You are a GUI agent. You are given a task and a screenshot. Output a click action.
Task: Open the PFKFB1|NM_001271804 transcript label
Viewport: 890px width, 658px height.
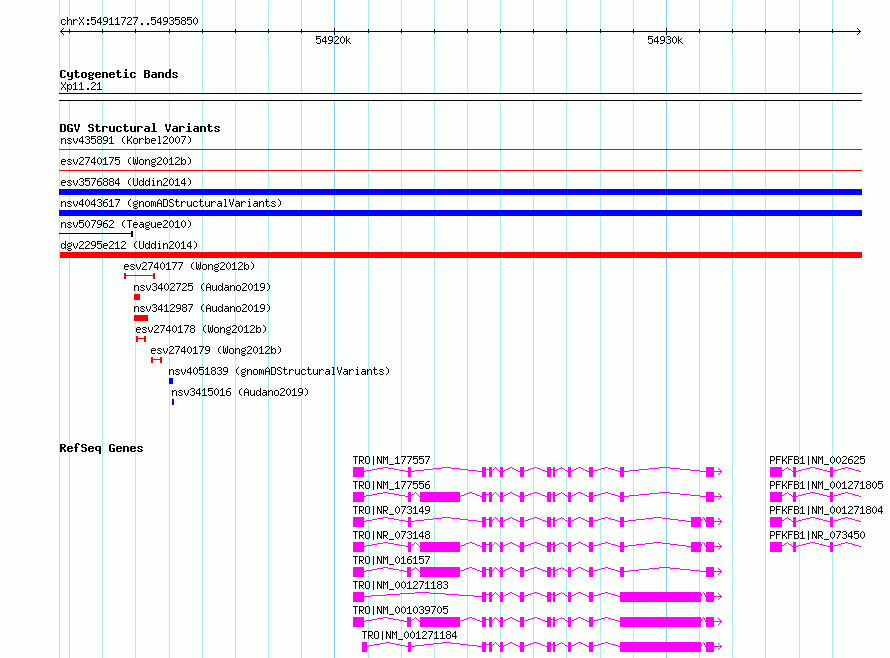826,510
